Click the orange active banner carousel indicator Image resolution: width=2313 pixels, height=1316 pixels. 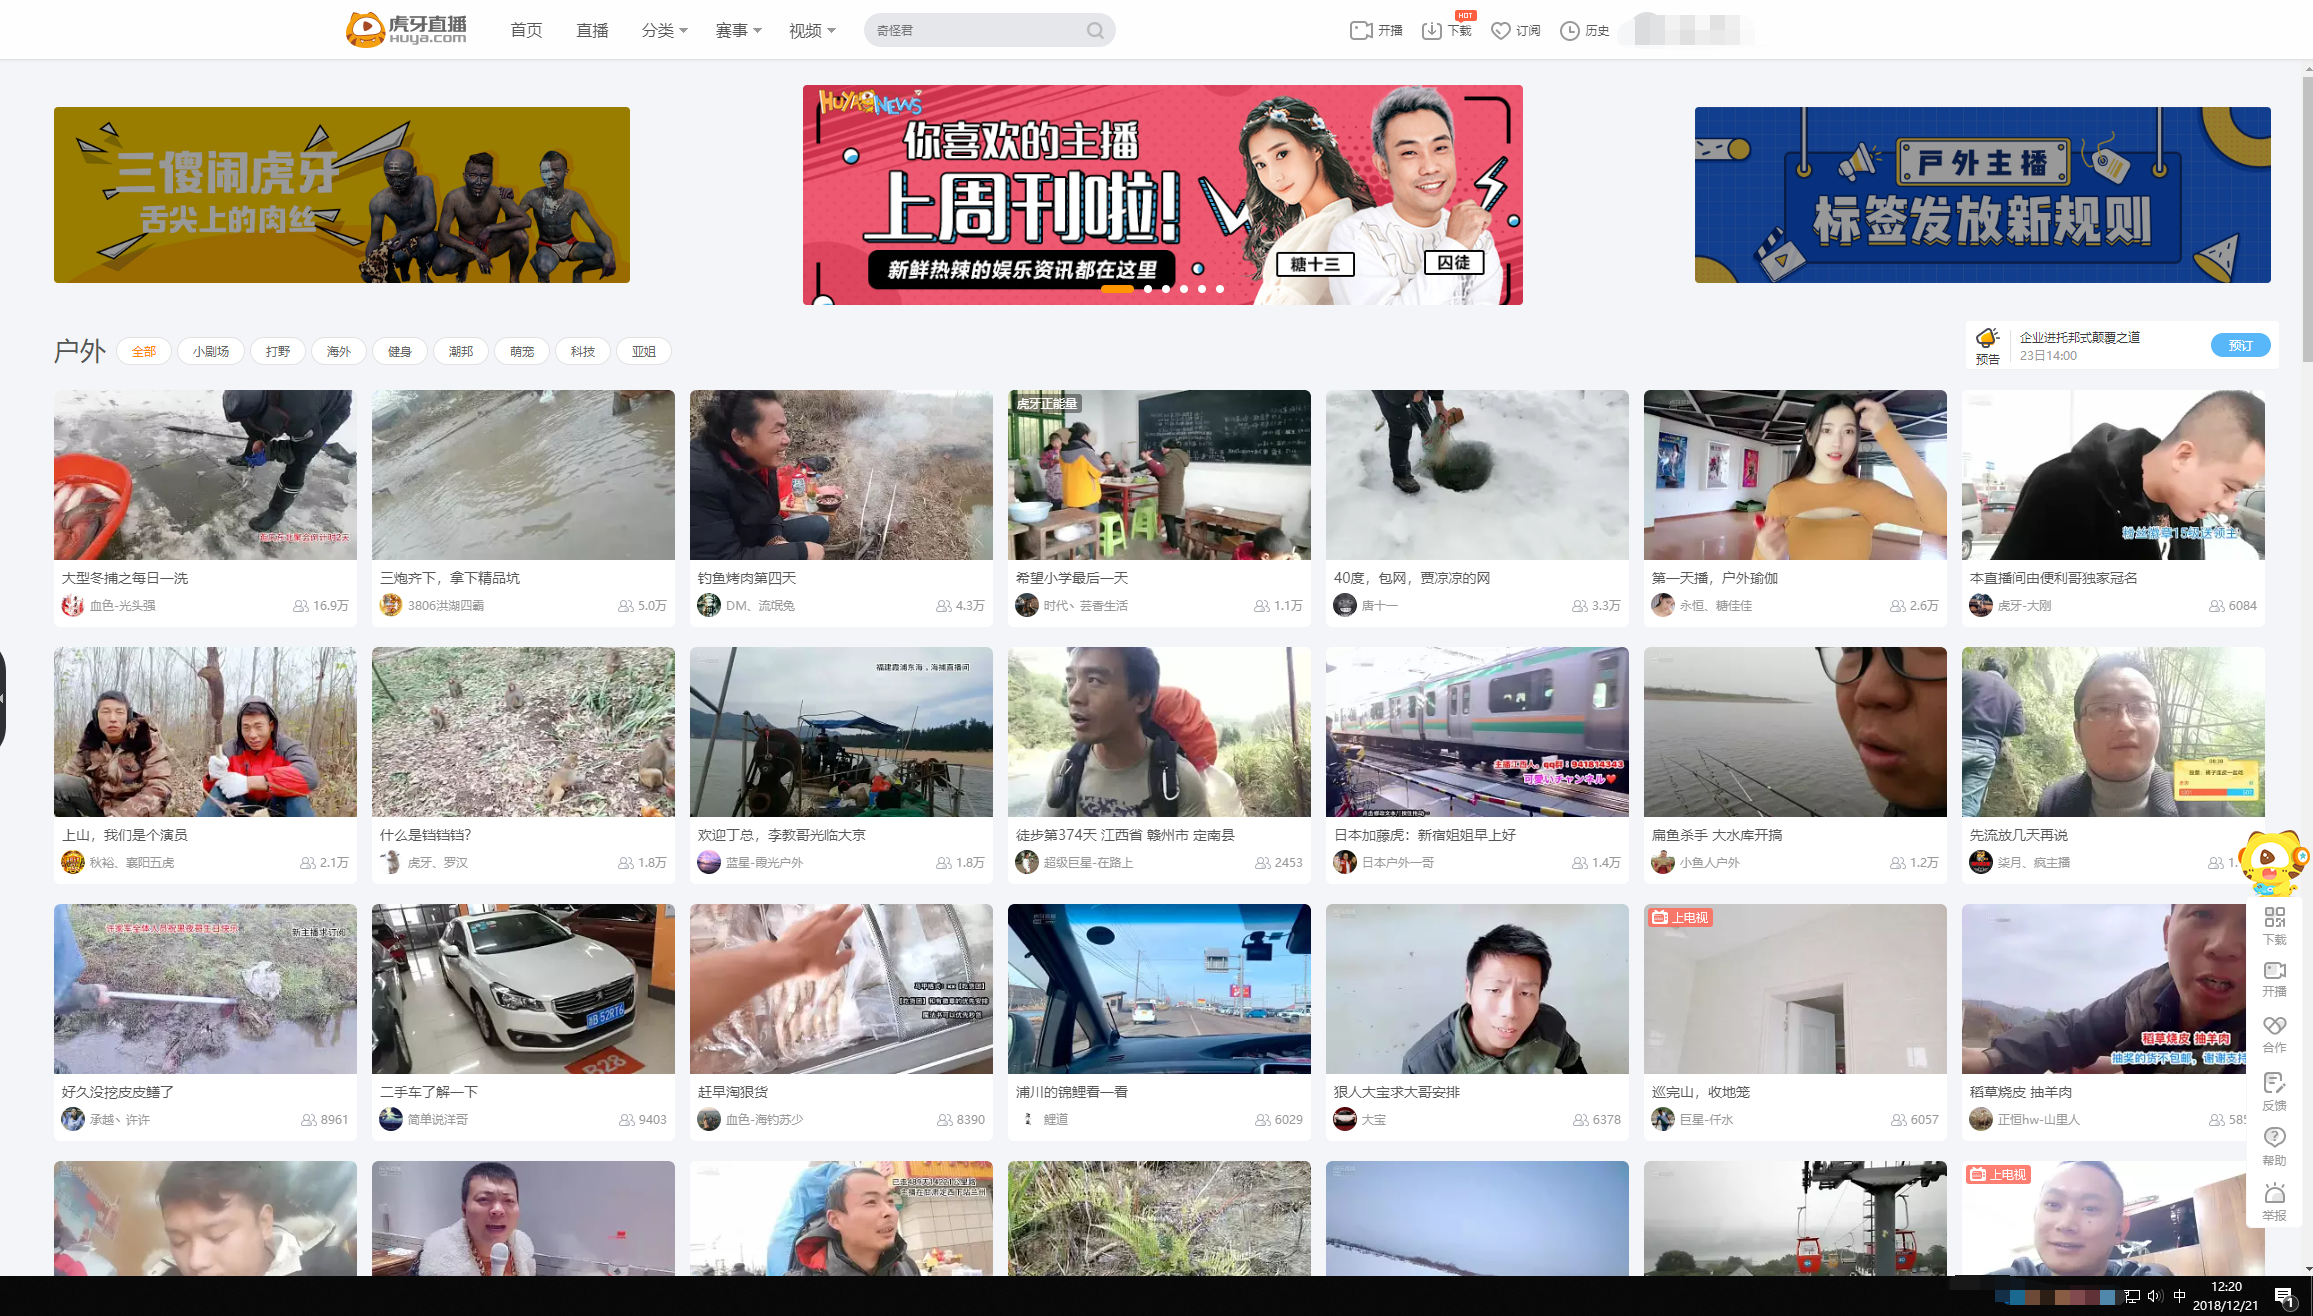pos(1117,290)
